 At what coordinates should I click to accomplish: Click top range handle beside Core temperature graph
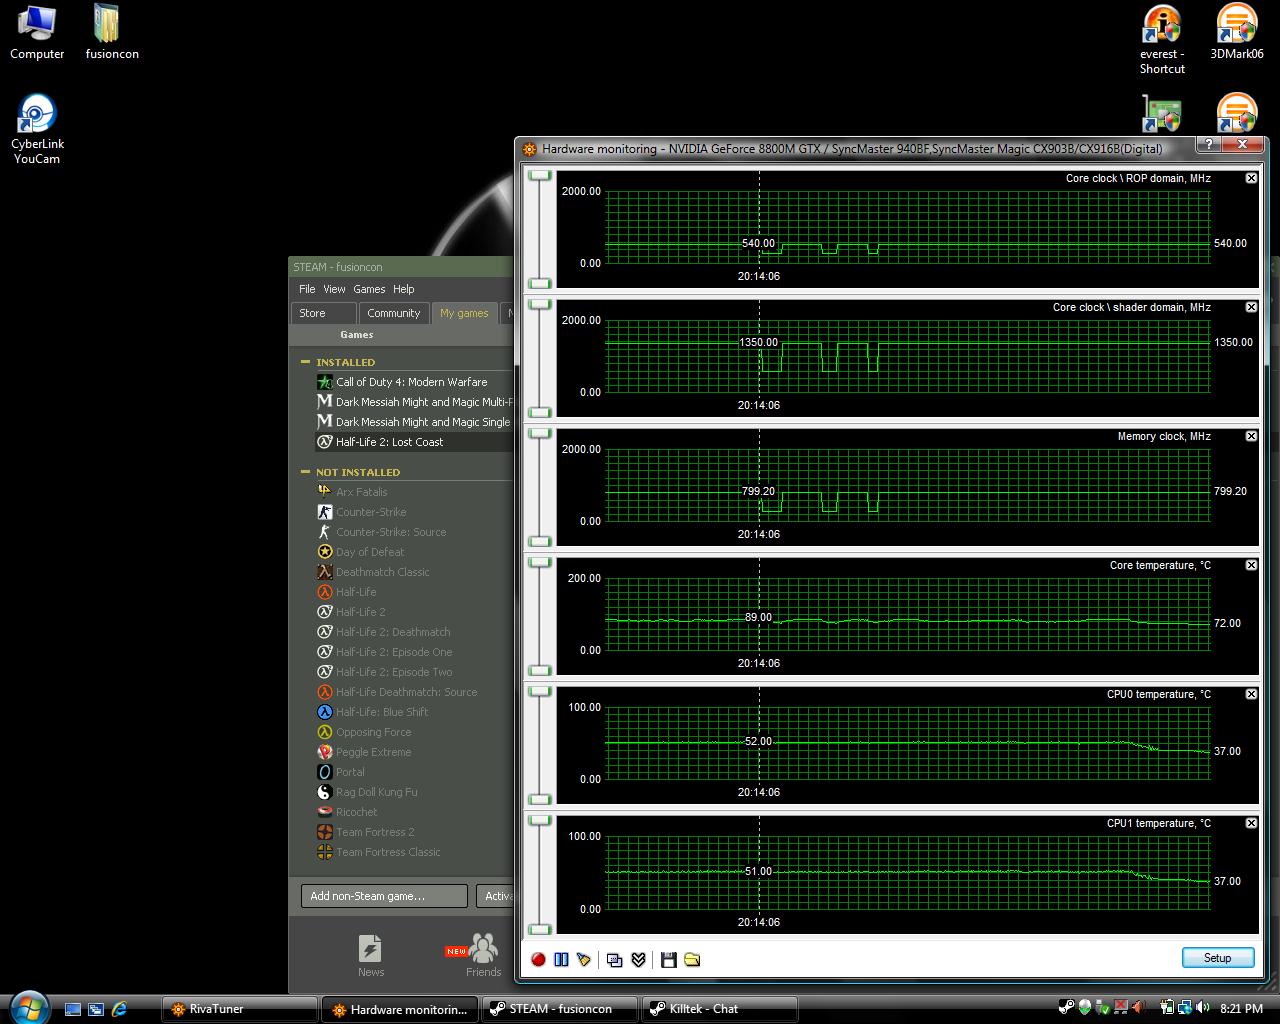(540, 563)
